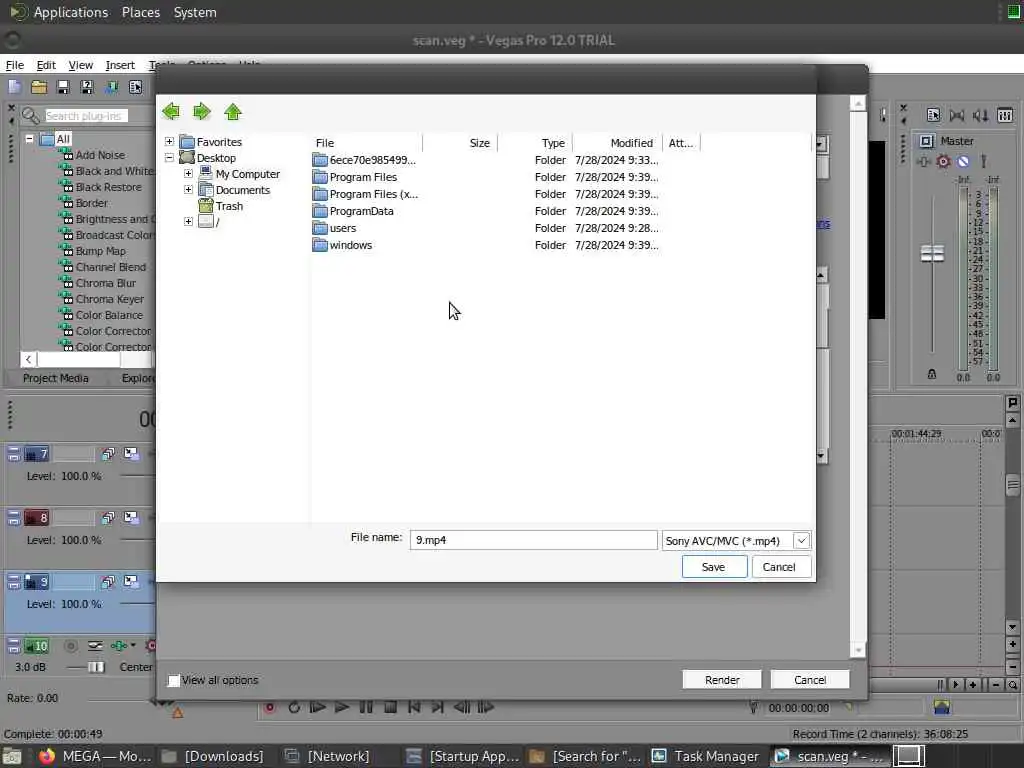
Task: Open the File menu
Action: [x=14, y=65]
